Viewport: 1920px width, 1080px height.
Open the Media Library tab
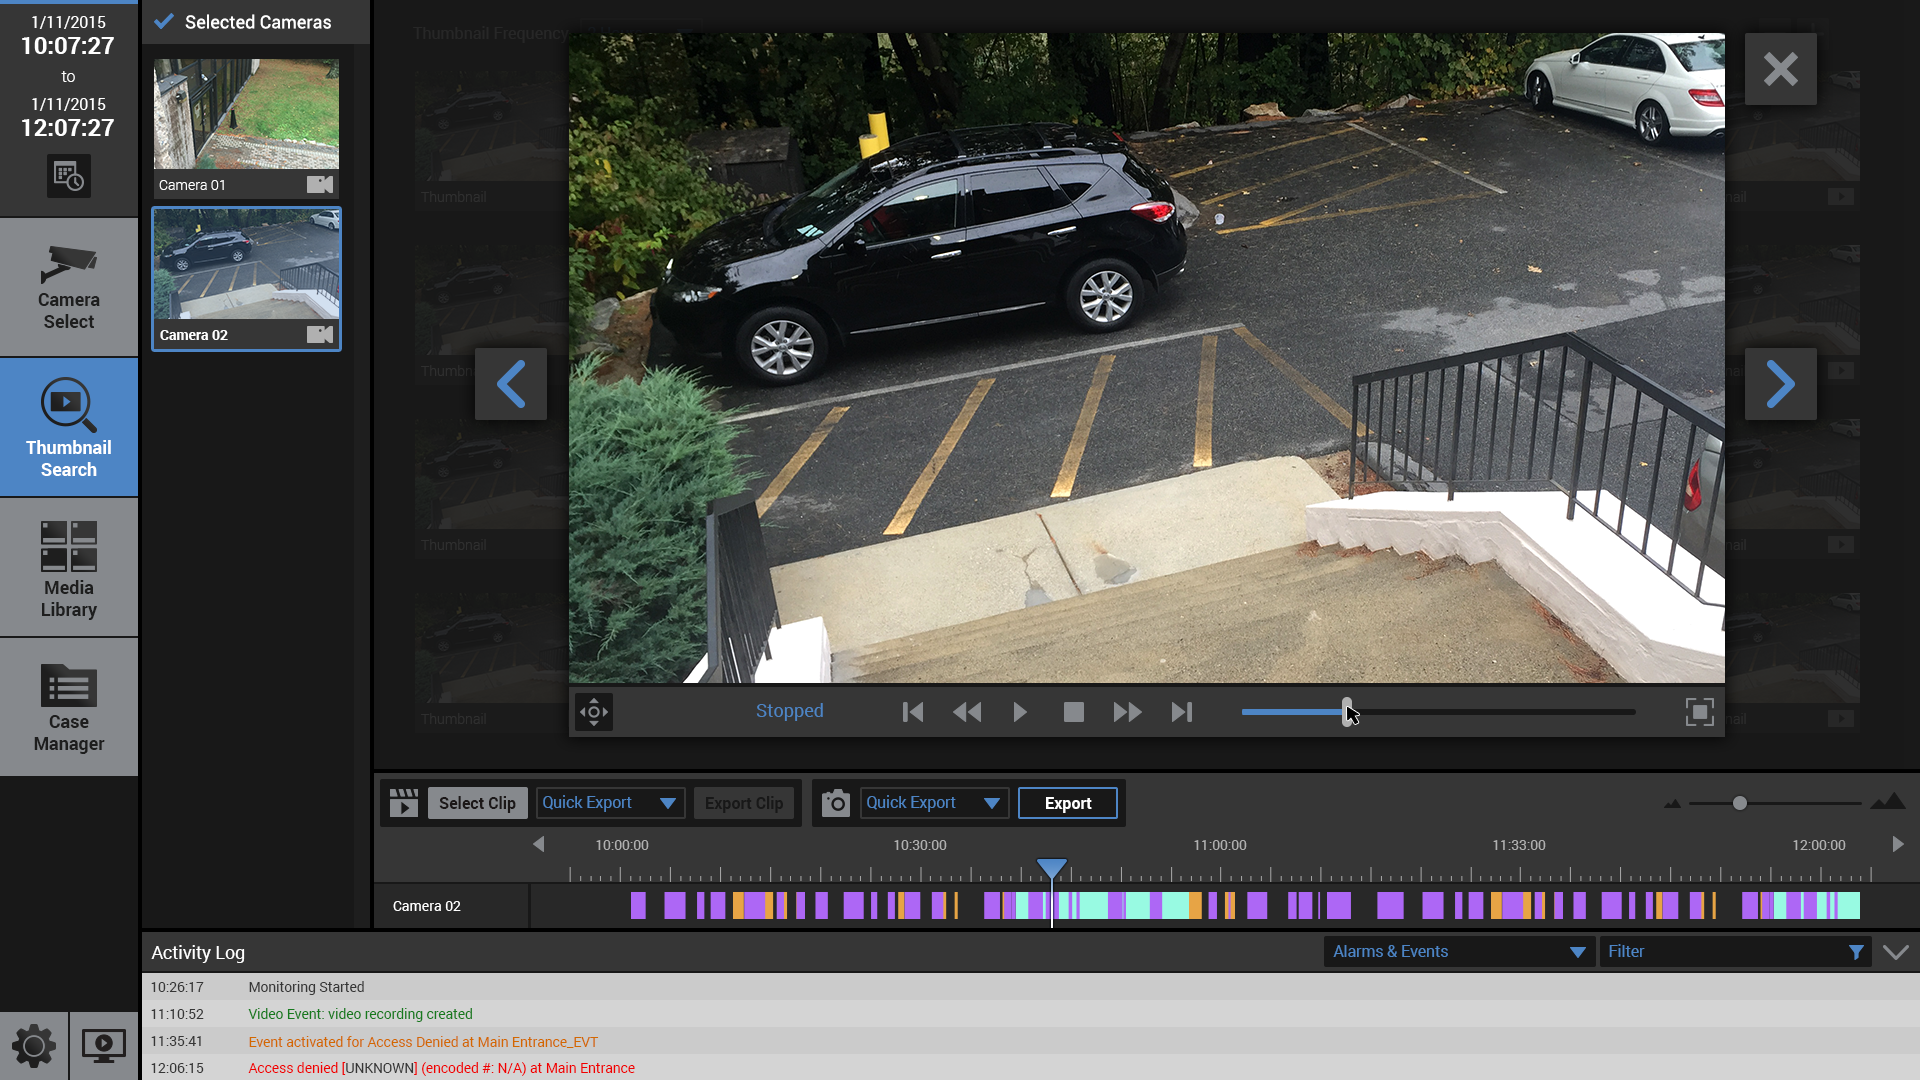click(69, 568)
